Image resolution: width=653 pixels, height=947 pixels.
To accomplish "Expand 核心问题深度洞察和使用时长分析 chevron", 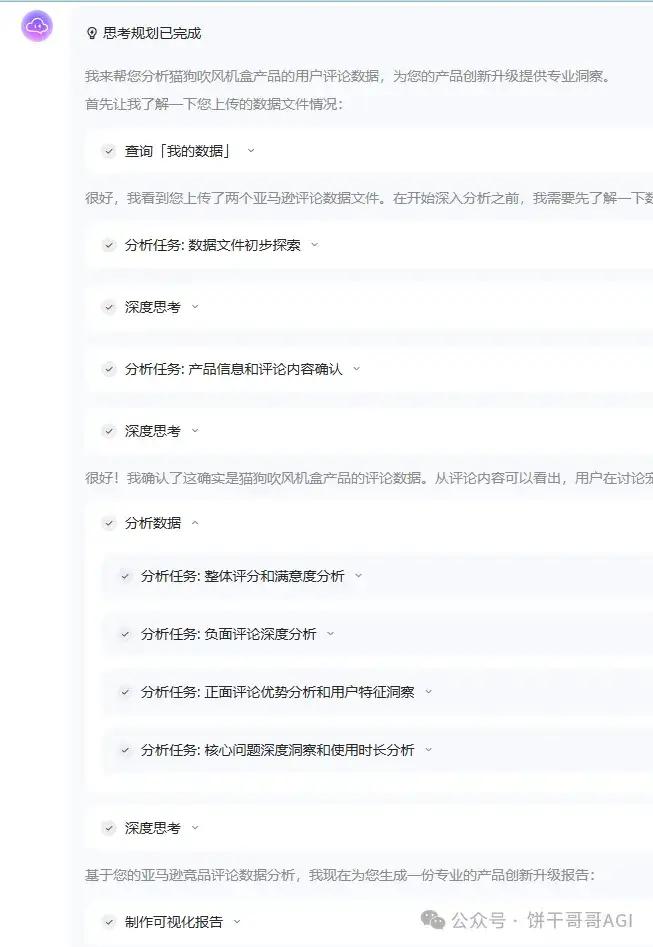I will pos(429,750).
